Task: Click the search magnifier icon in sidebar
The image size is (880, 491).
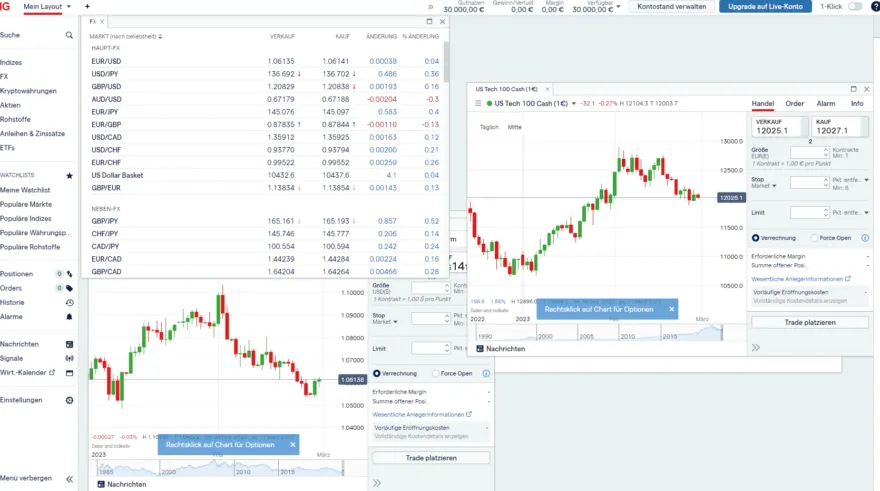Action: [69, 35]
